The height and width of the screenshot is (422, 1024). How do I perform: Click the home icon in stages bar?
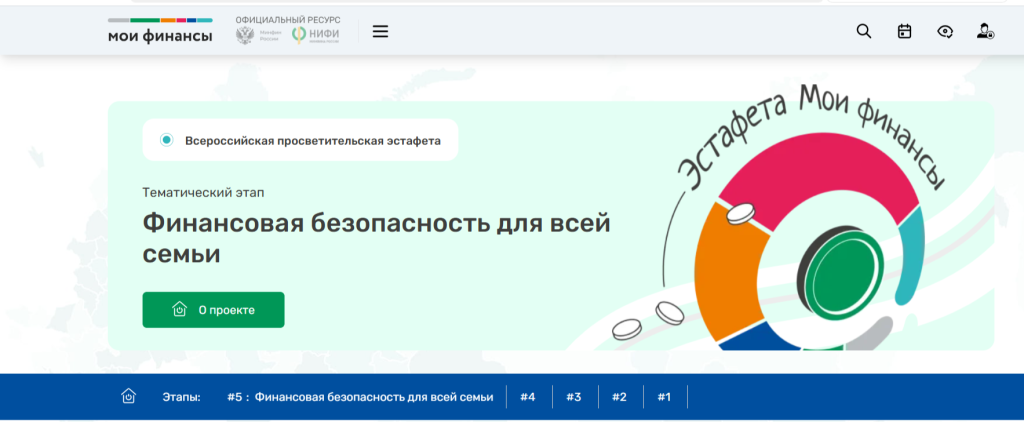(129, 396)
